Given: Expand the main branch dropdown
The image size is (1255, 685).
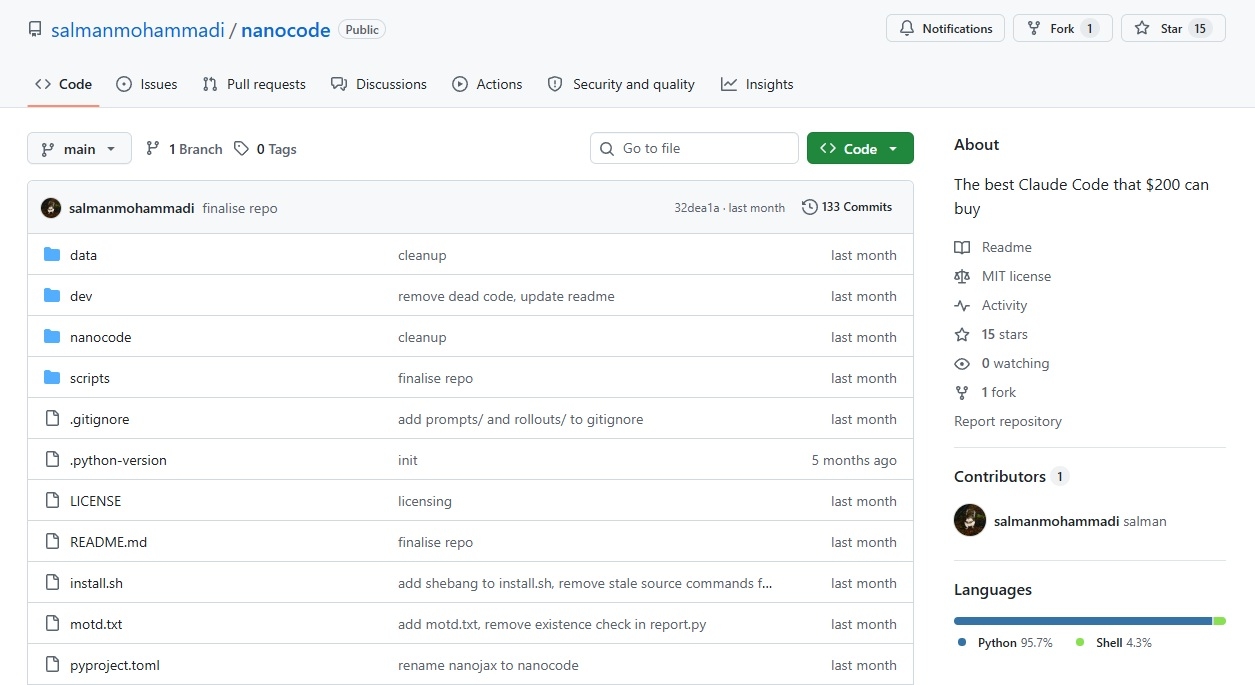Looking at the screenshot, I should [x=79, y=149].
